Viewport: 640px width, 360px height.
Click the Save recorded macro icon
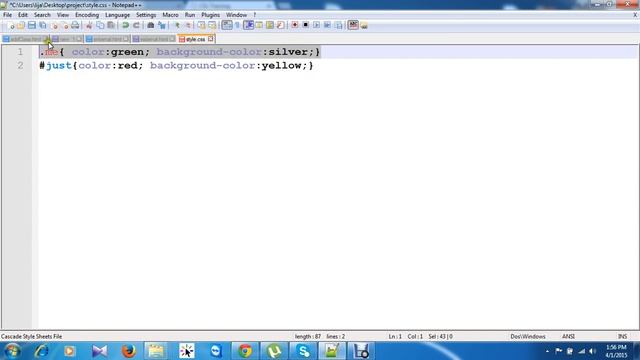(338, 25)
